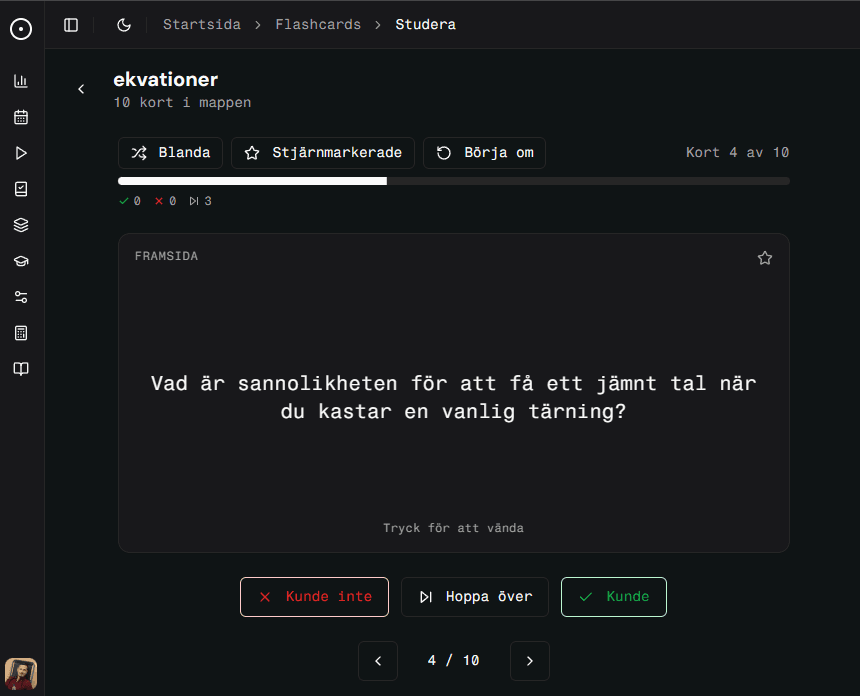Go back with arrow beside ekvationer
860x696 pixels.
point(82,89)
